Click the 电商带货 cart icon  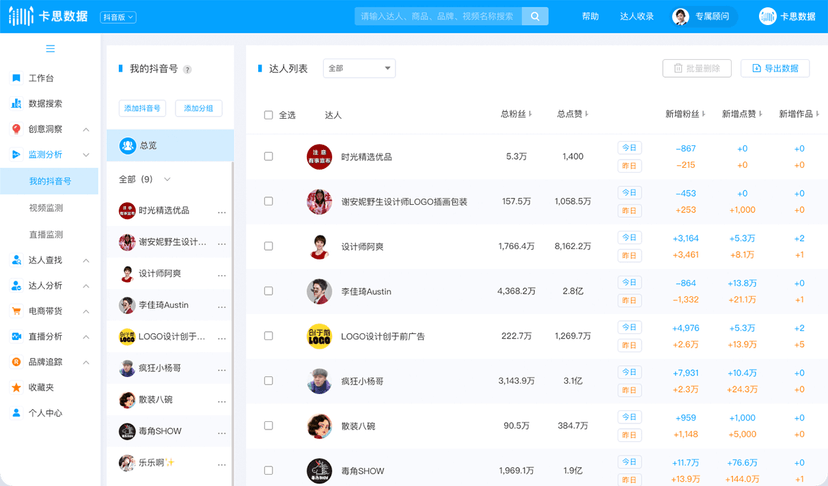pyautogui.click(x=16, y=311)
